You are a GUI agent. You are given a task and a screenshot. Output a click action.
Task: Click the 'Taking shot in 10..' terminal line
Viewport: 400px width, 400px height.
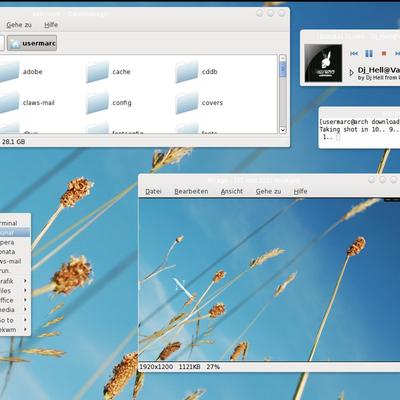tap(359, 129)
